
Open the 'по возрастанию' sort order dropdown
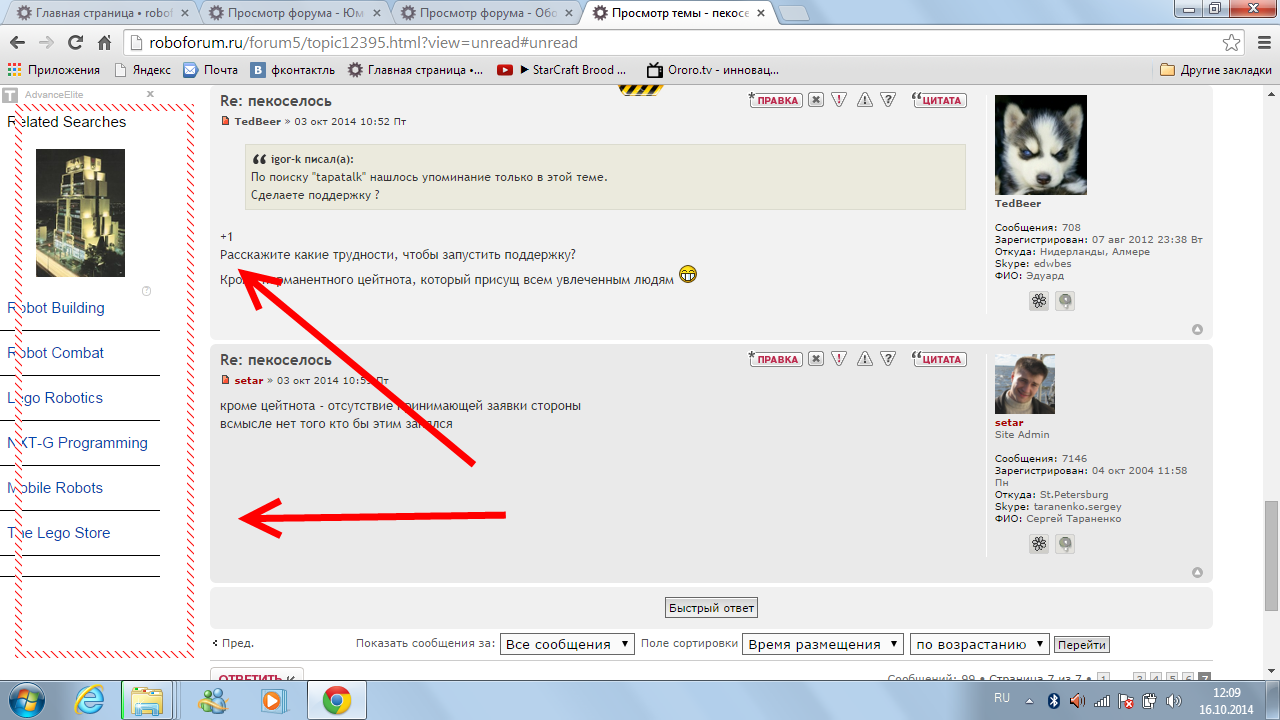[980, 644]
